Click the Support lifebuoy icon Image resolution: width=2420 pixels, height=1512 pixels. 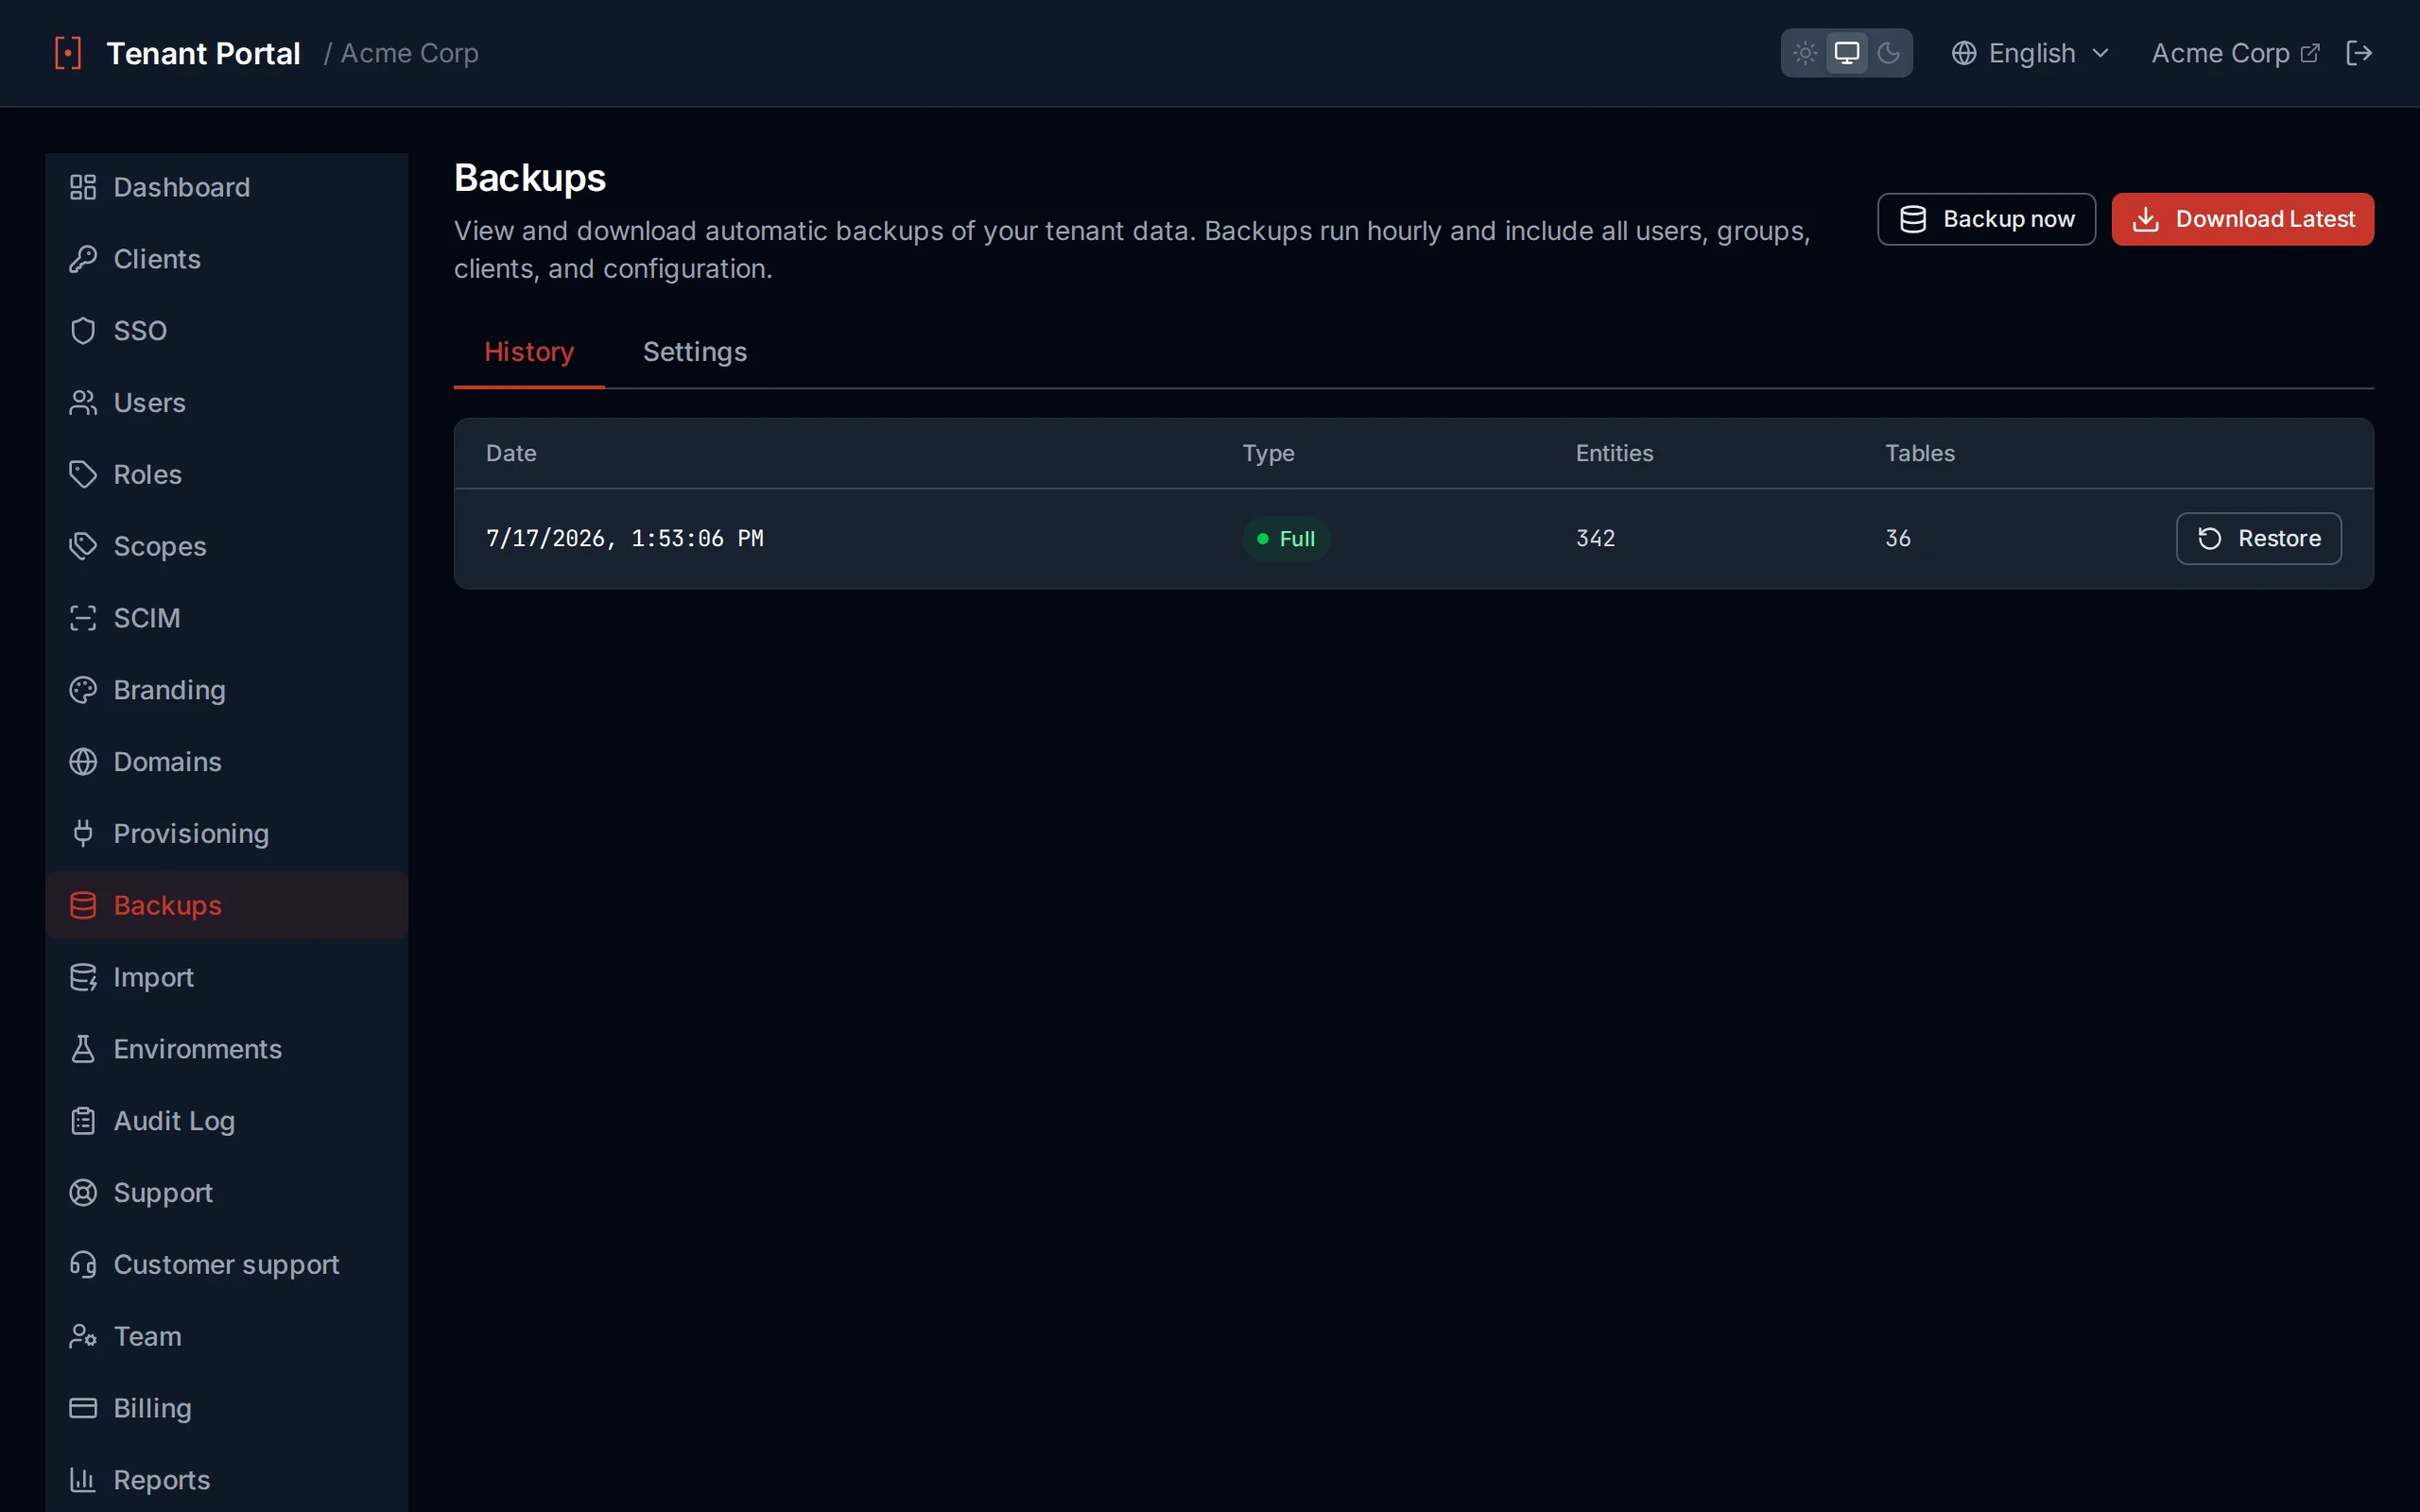click(x=83, y=1193)
